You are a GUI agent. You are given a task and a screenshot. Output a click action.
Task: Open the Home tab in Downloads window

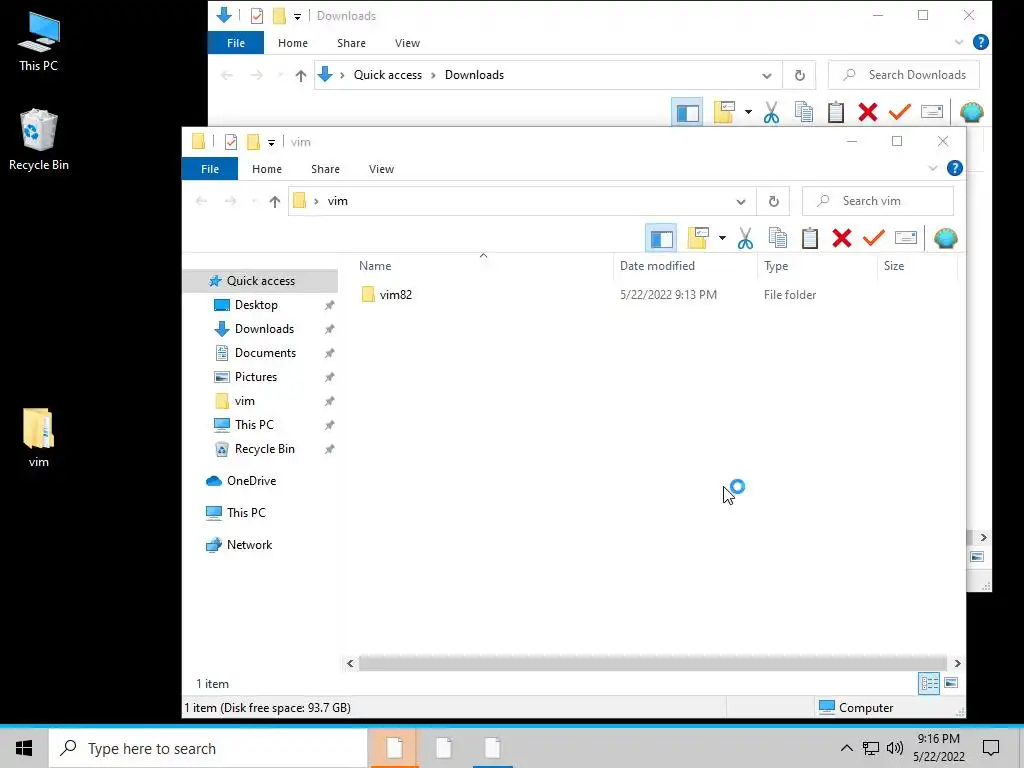(293, 43)
